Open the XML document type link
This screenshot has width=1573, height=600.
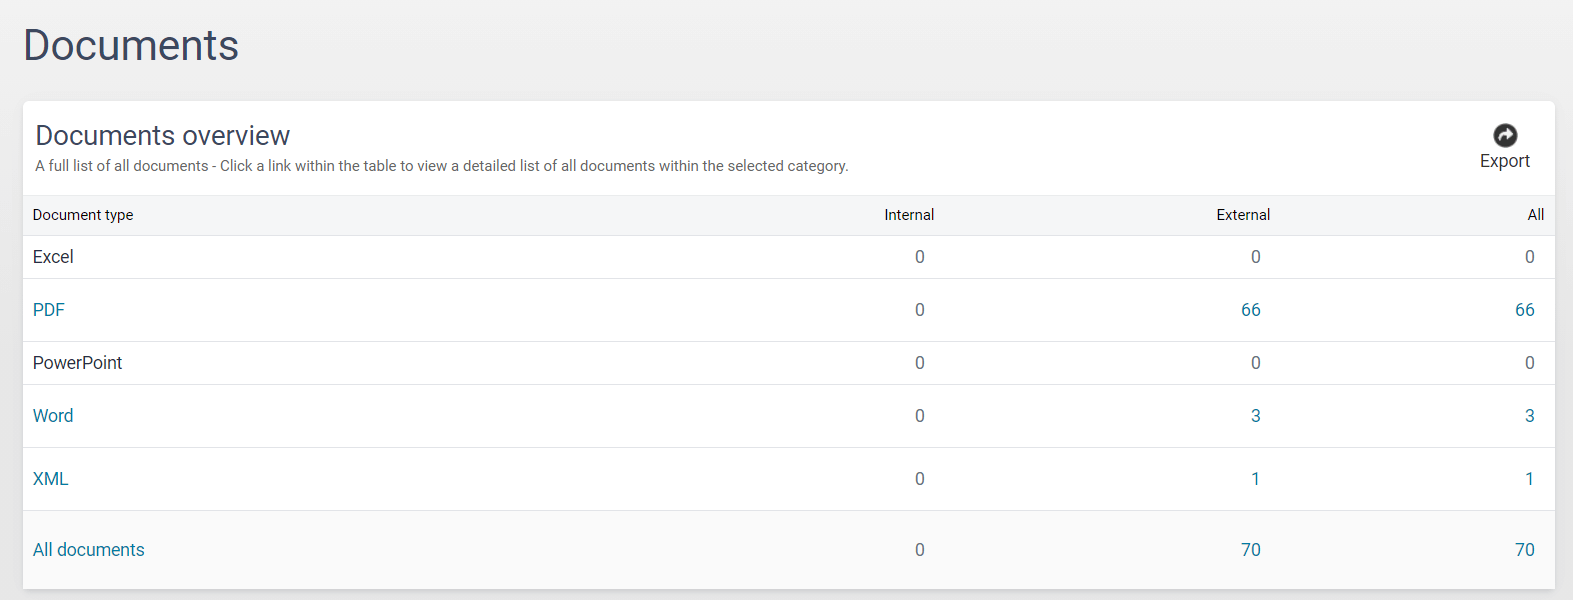tap(50, 479)
